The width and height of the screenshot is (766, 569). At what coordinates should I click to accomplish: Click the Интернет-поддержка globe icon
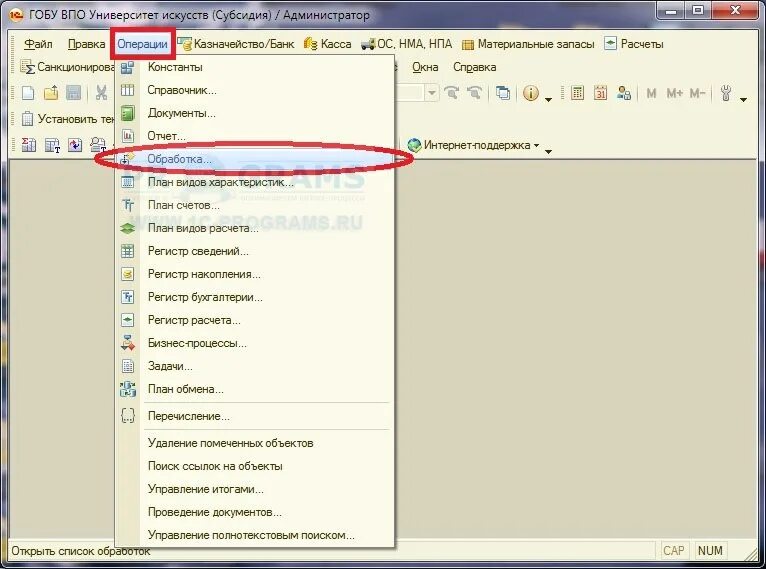click(x=414, y=145)
